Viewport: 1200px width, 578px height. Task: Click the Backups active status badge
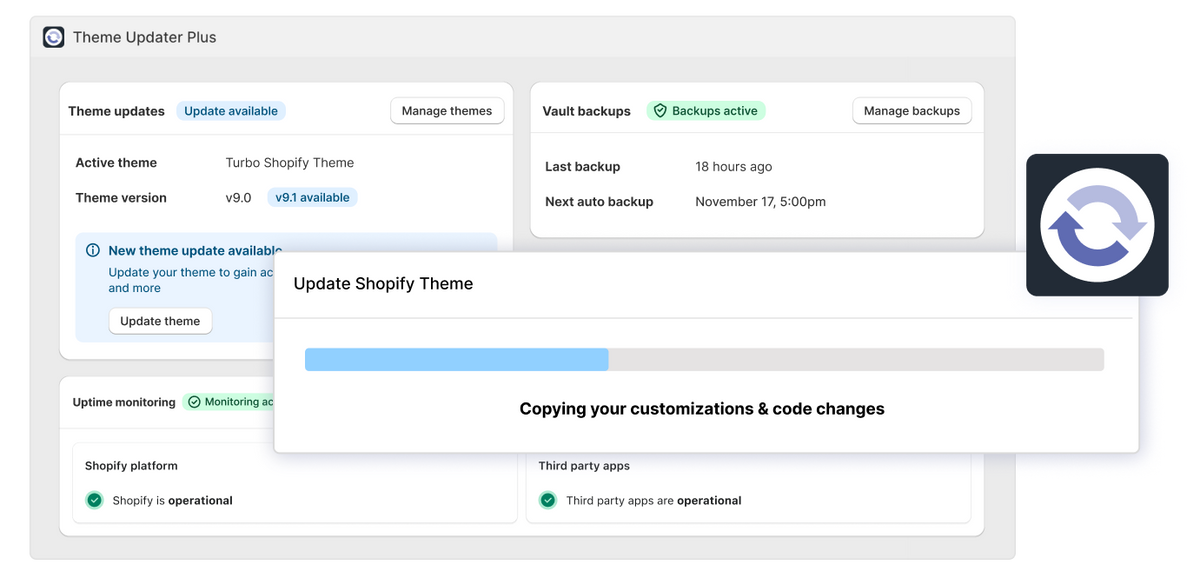pyautogui.click(x=706, y=111)
